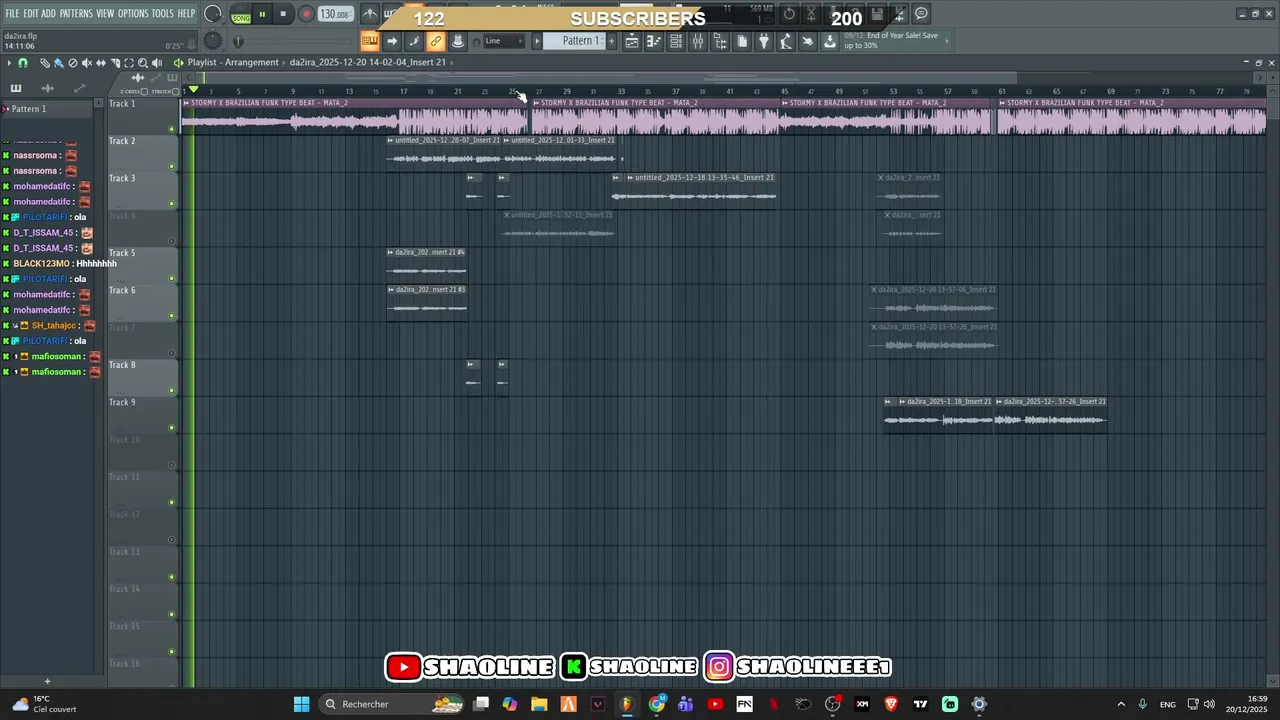Select the Playback speaker tool
The height and width of the screenshot is (720, 1280).
[x=157, y=62]
